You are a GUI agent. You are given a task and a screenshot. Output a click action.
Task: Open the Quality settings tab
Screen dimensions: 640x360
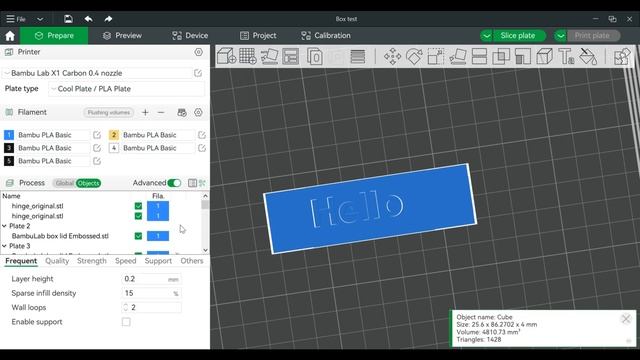click(x=57, y=261)
